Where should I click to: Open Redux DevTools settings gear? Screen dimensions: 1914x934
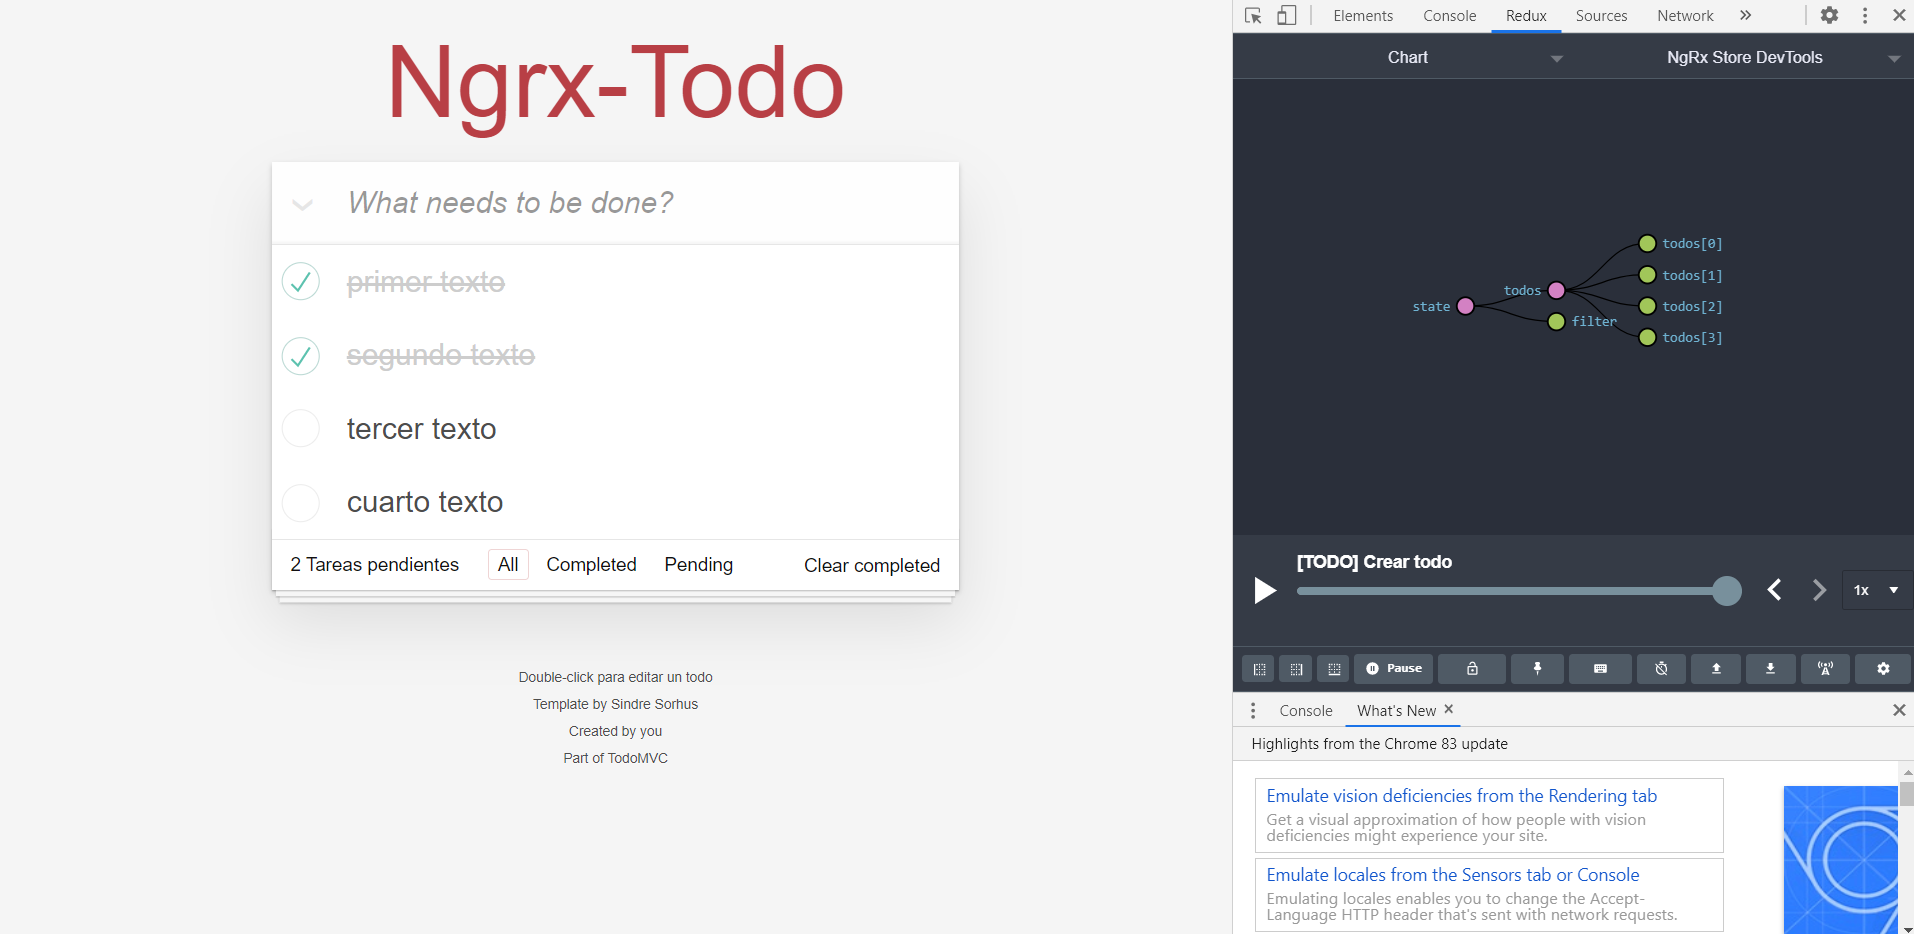(1883, 669)
